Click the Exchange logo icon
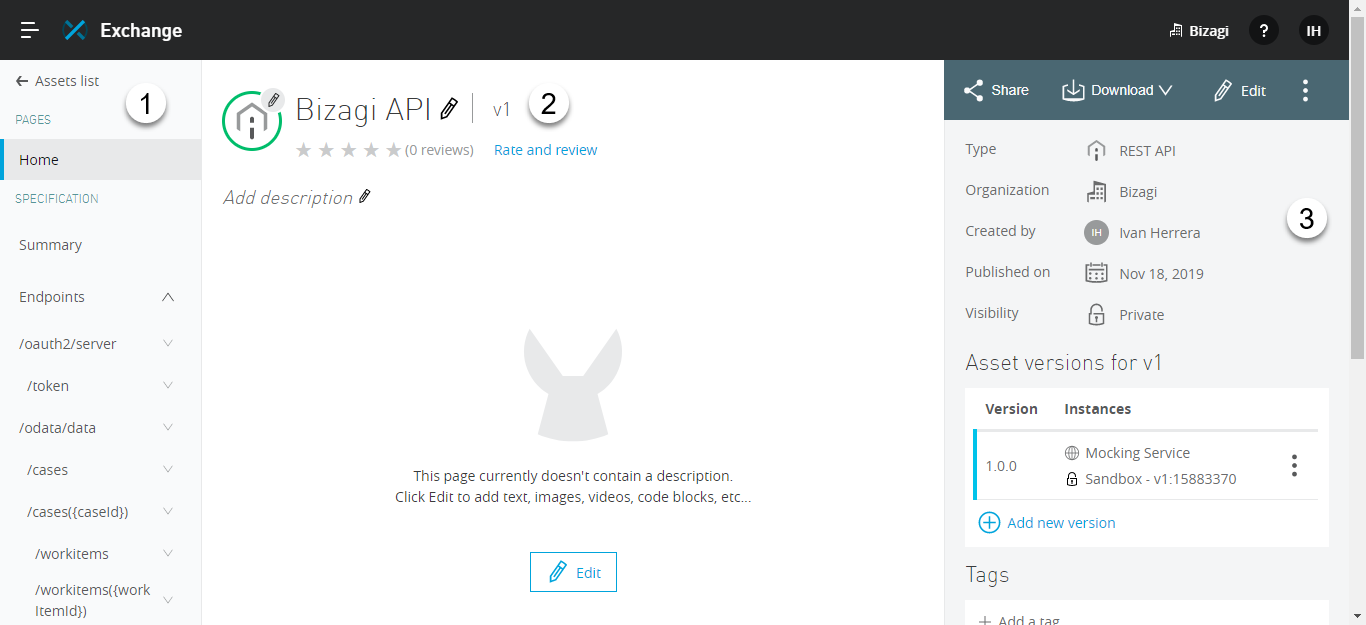Image resolution: width=1366 pixels, height=625 pixels. [75, 30]
